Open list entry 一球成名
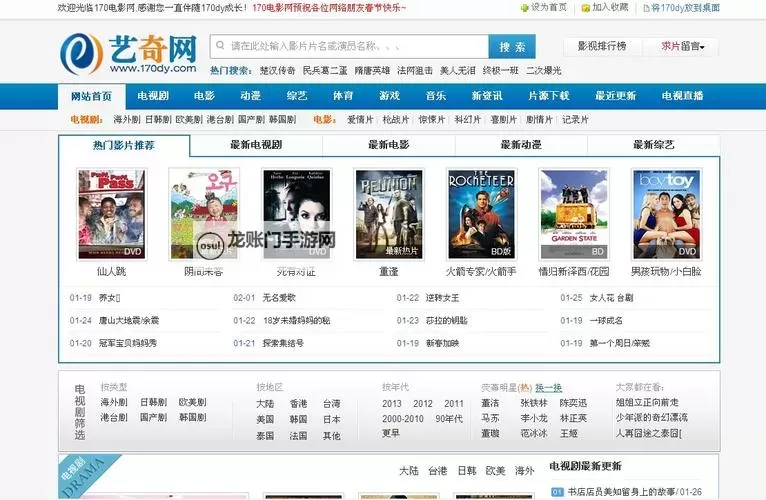This screenshot has width=766, height=500. [x=606, y=321]
